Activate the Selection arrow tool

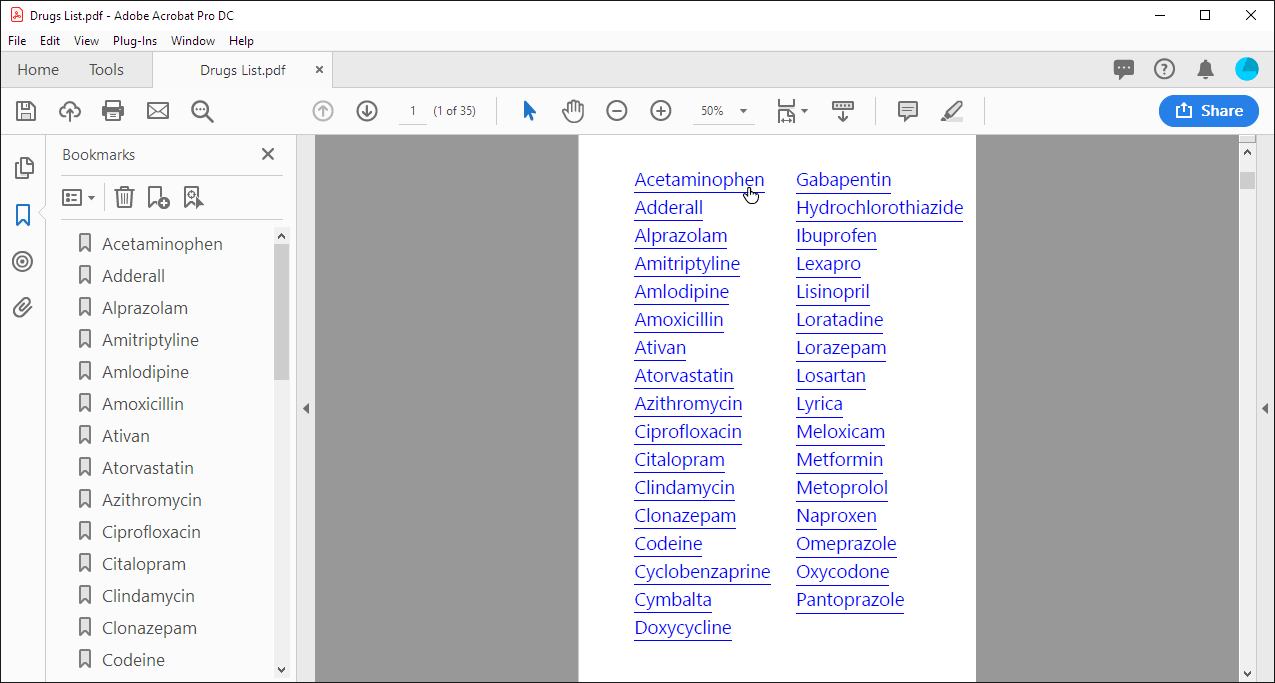click(529, 111)
